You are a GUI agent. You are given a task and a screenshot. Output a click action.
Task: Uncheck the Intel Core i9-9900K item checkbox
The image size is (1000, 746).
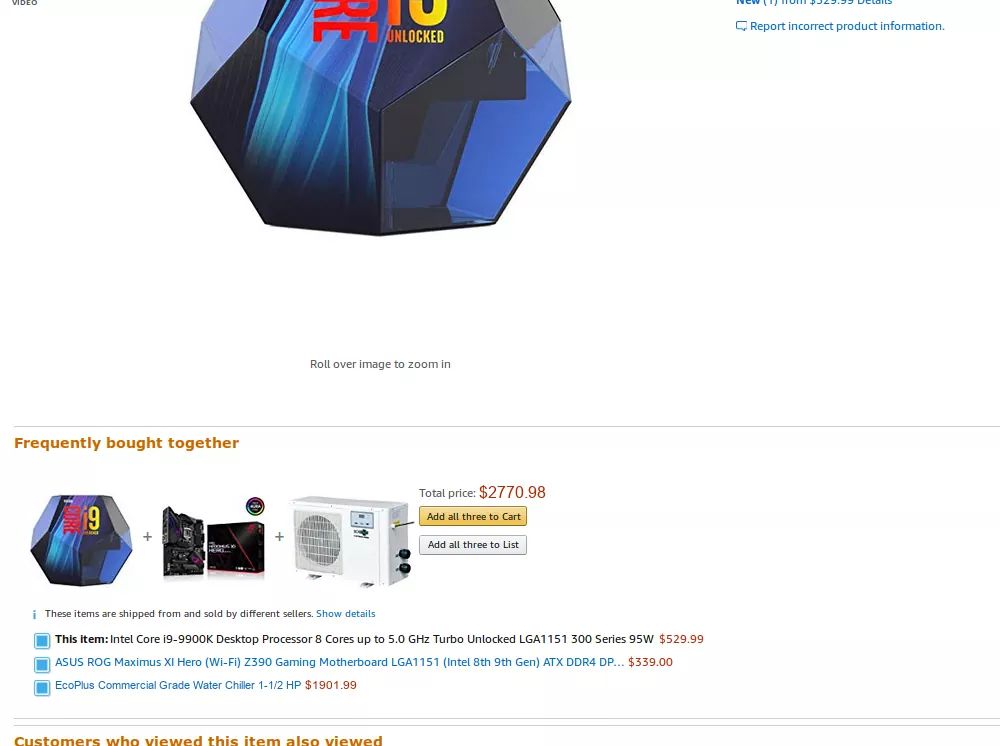point(42,641)
